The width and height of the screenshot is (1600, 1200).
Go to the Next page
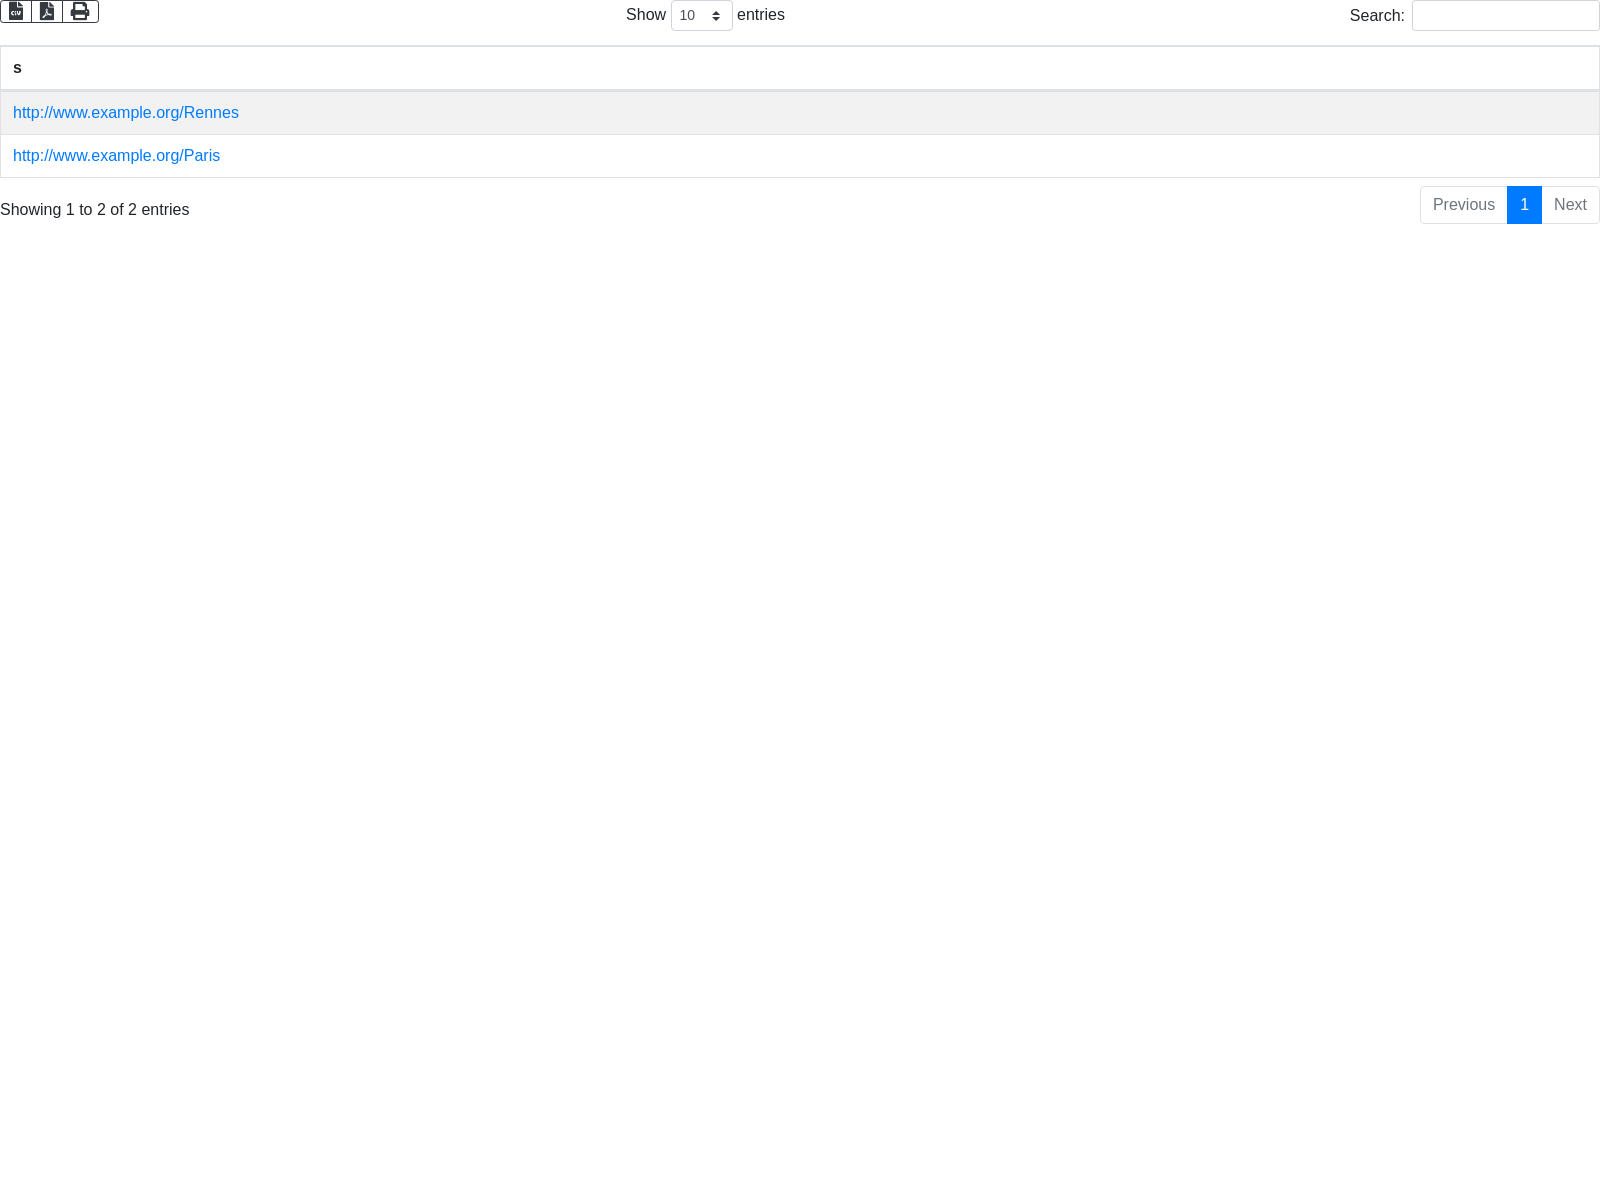1570,205
